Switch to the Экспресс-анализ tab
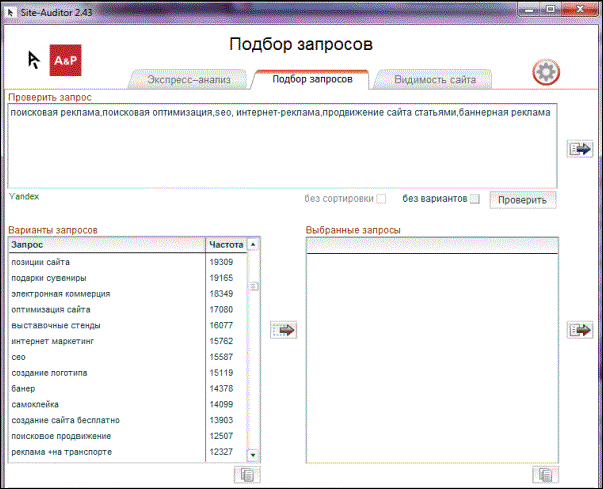Screen dimensions: 603x489 coord(188,80)
